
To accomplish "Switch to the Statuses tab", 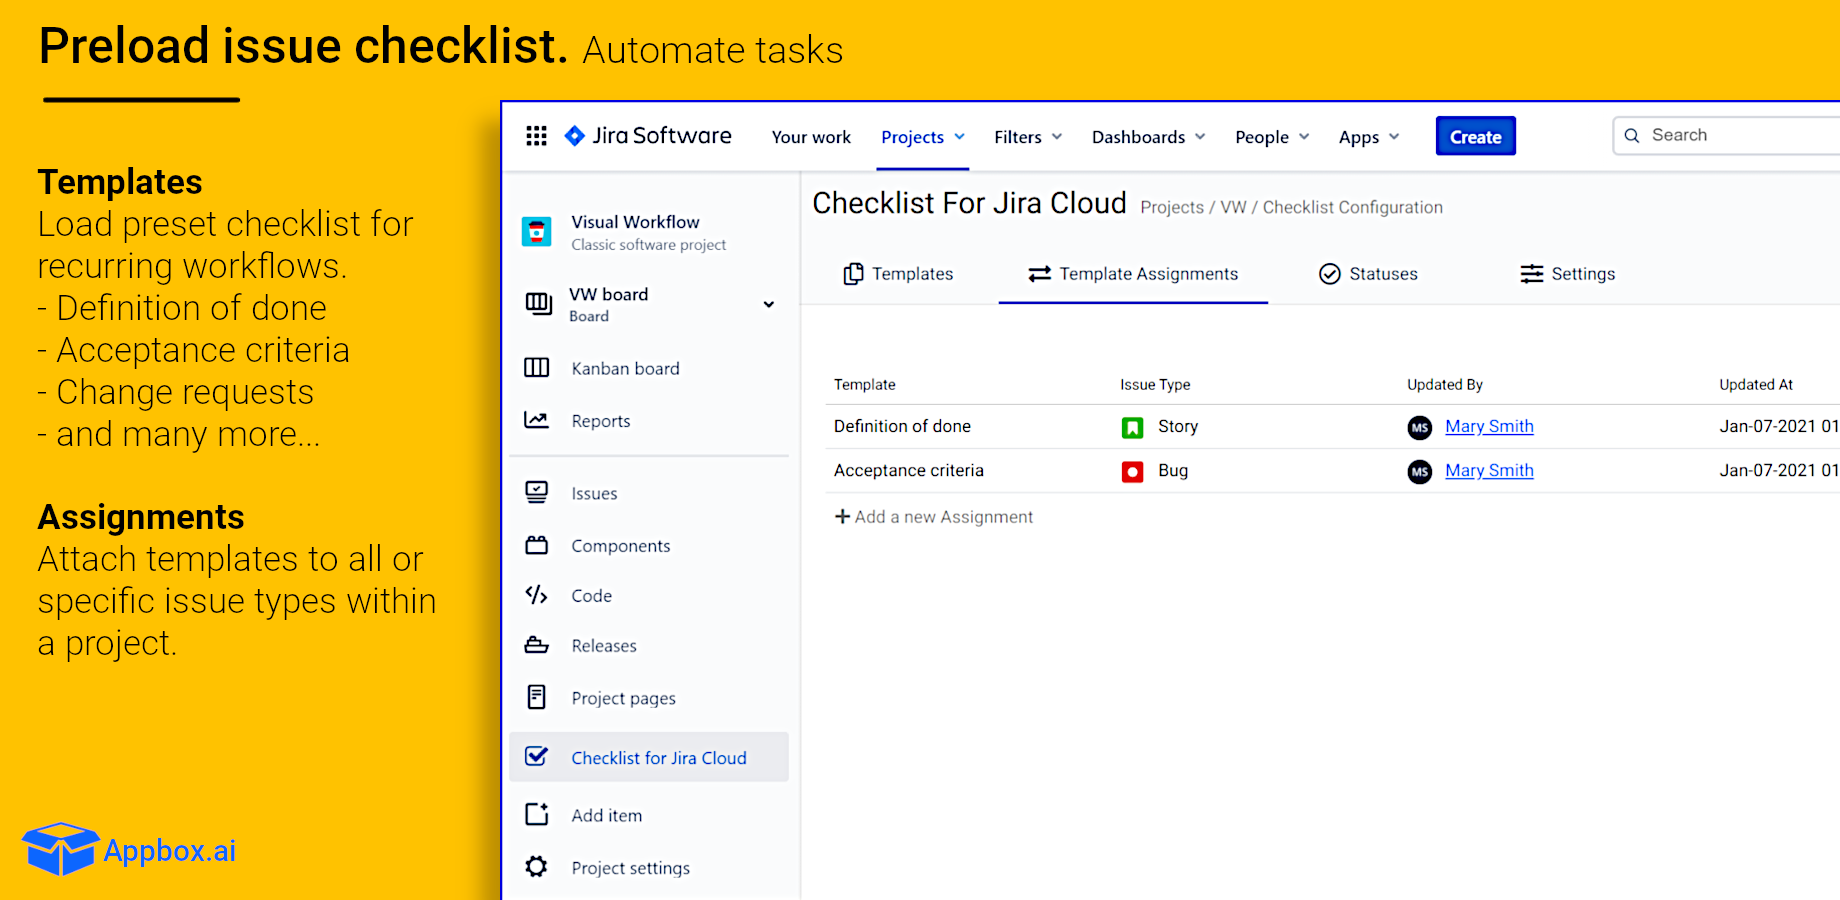I will click(x=1368, y=274).
